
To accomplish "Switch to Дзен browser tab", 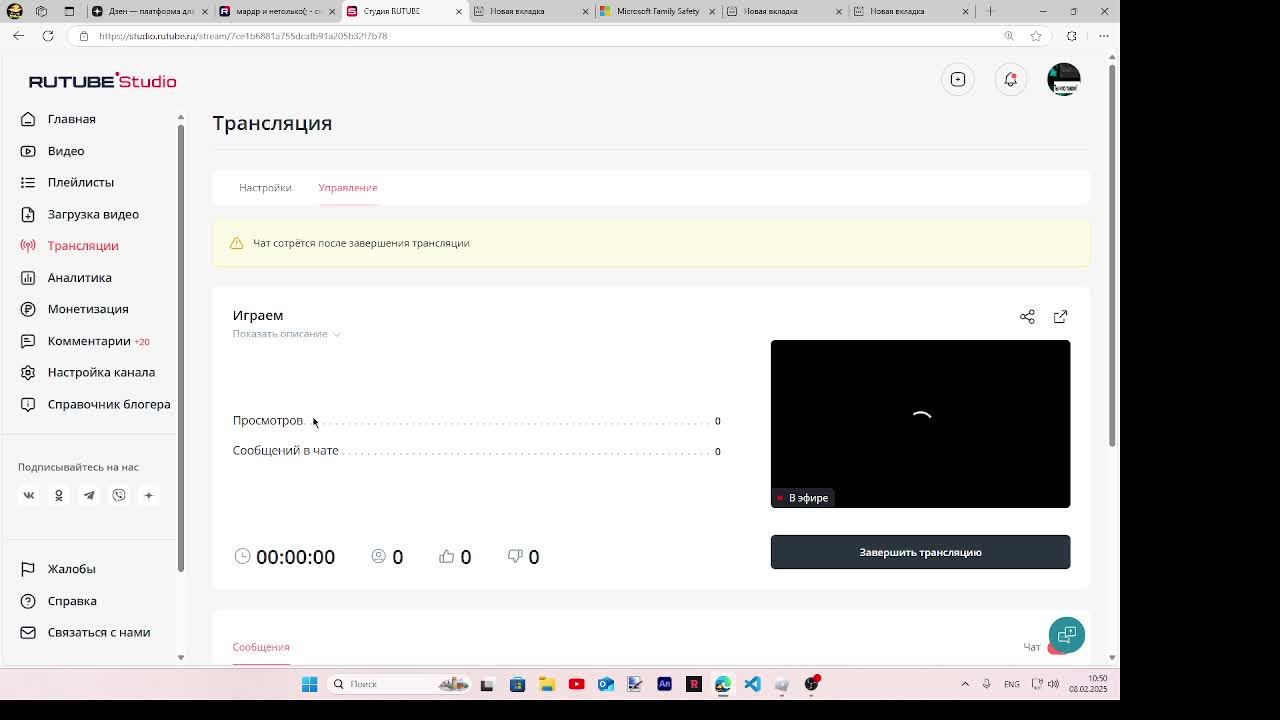I will pos(150,11).
